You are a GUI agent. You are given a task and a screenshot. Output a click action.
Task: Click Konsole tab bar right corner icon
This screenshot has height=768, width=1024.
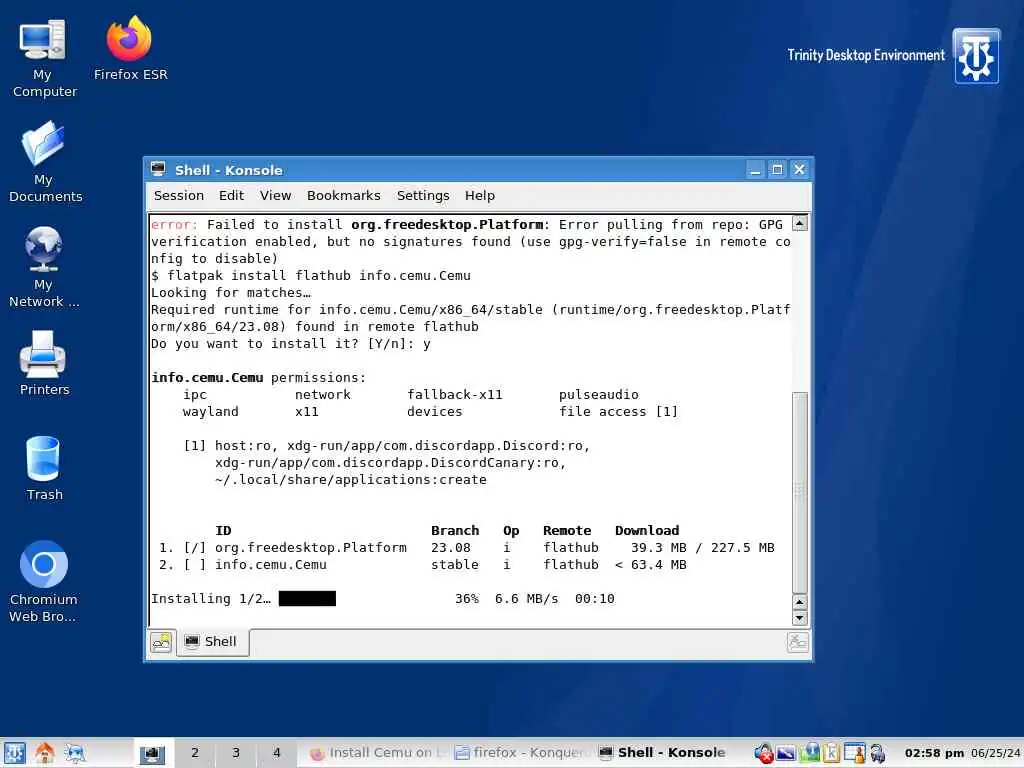pyautogui.click(x=798, y=643)
